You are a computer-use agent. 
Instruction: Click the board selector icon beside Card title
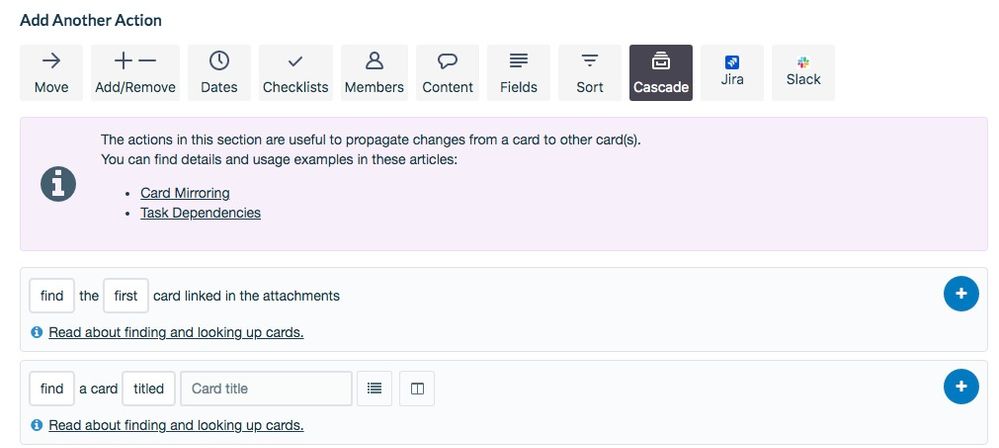click(417, 389)
